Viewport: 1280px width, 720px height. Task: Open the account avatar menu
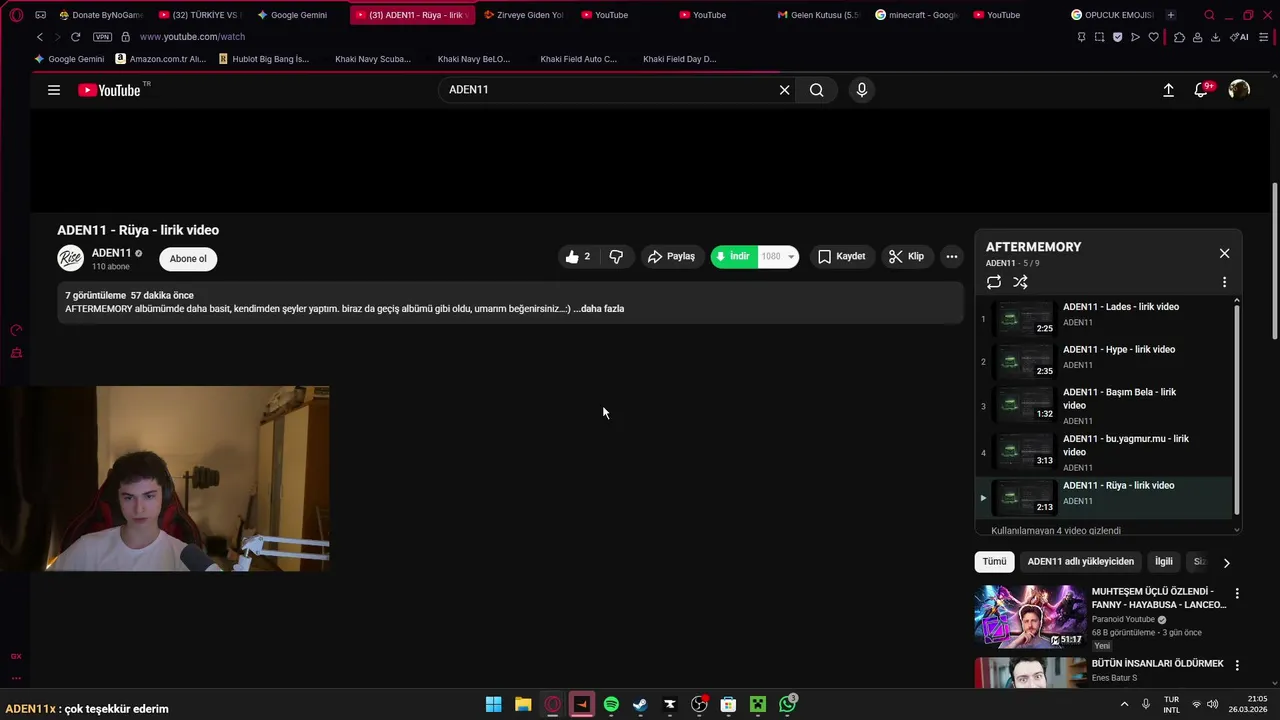click(1239, 90)
